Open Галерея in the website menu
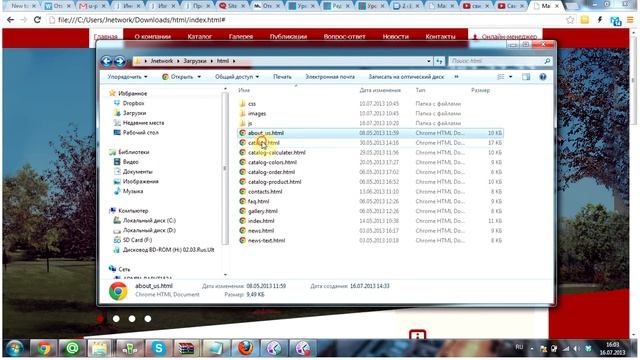 coord(241,36)
